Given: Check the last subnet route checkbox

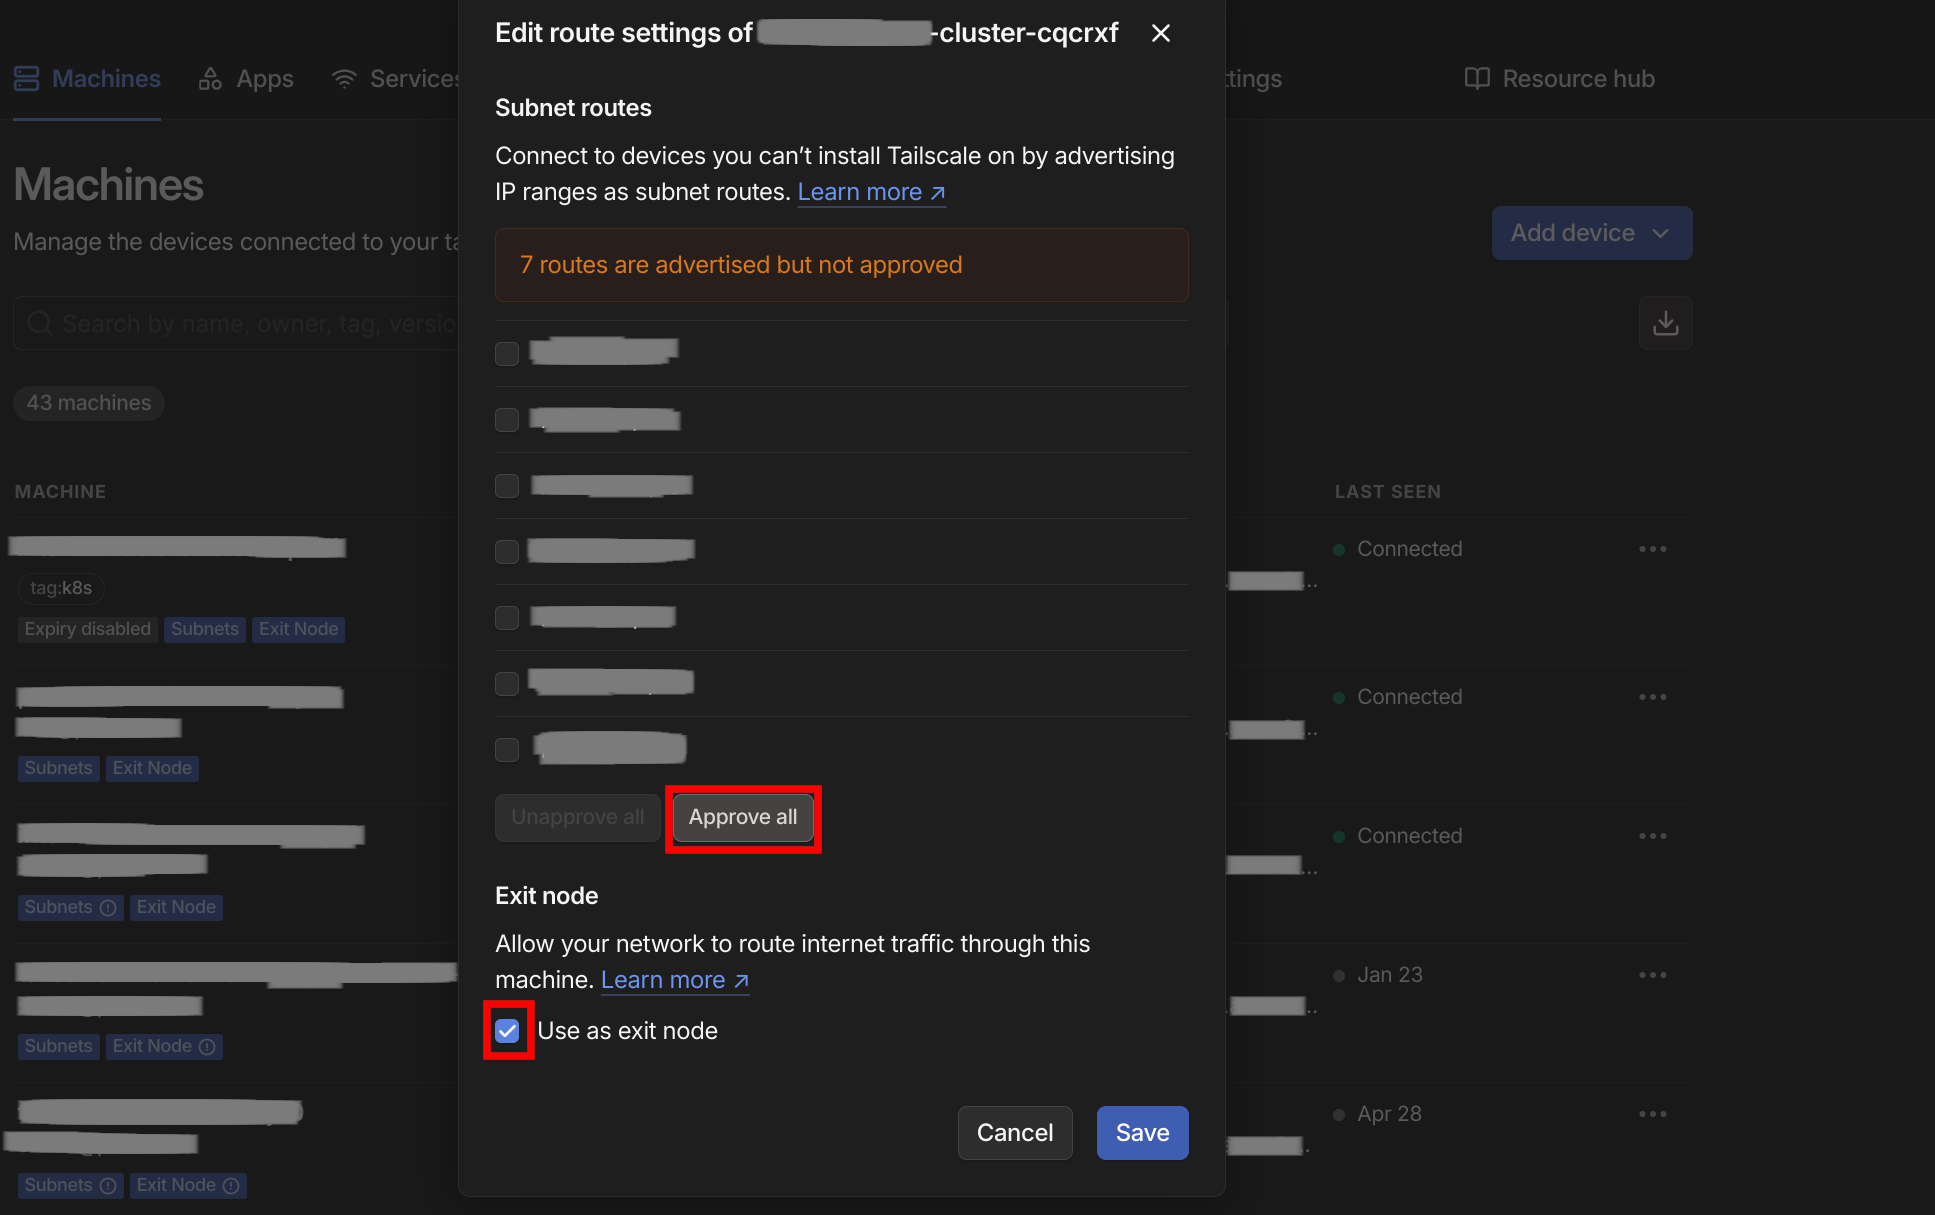Looking at the screenshot, I should click(x=507, y=749).
